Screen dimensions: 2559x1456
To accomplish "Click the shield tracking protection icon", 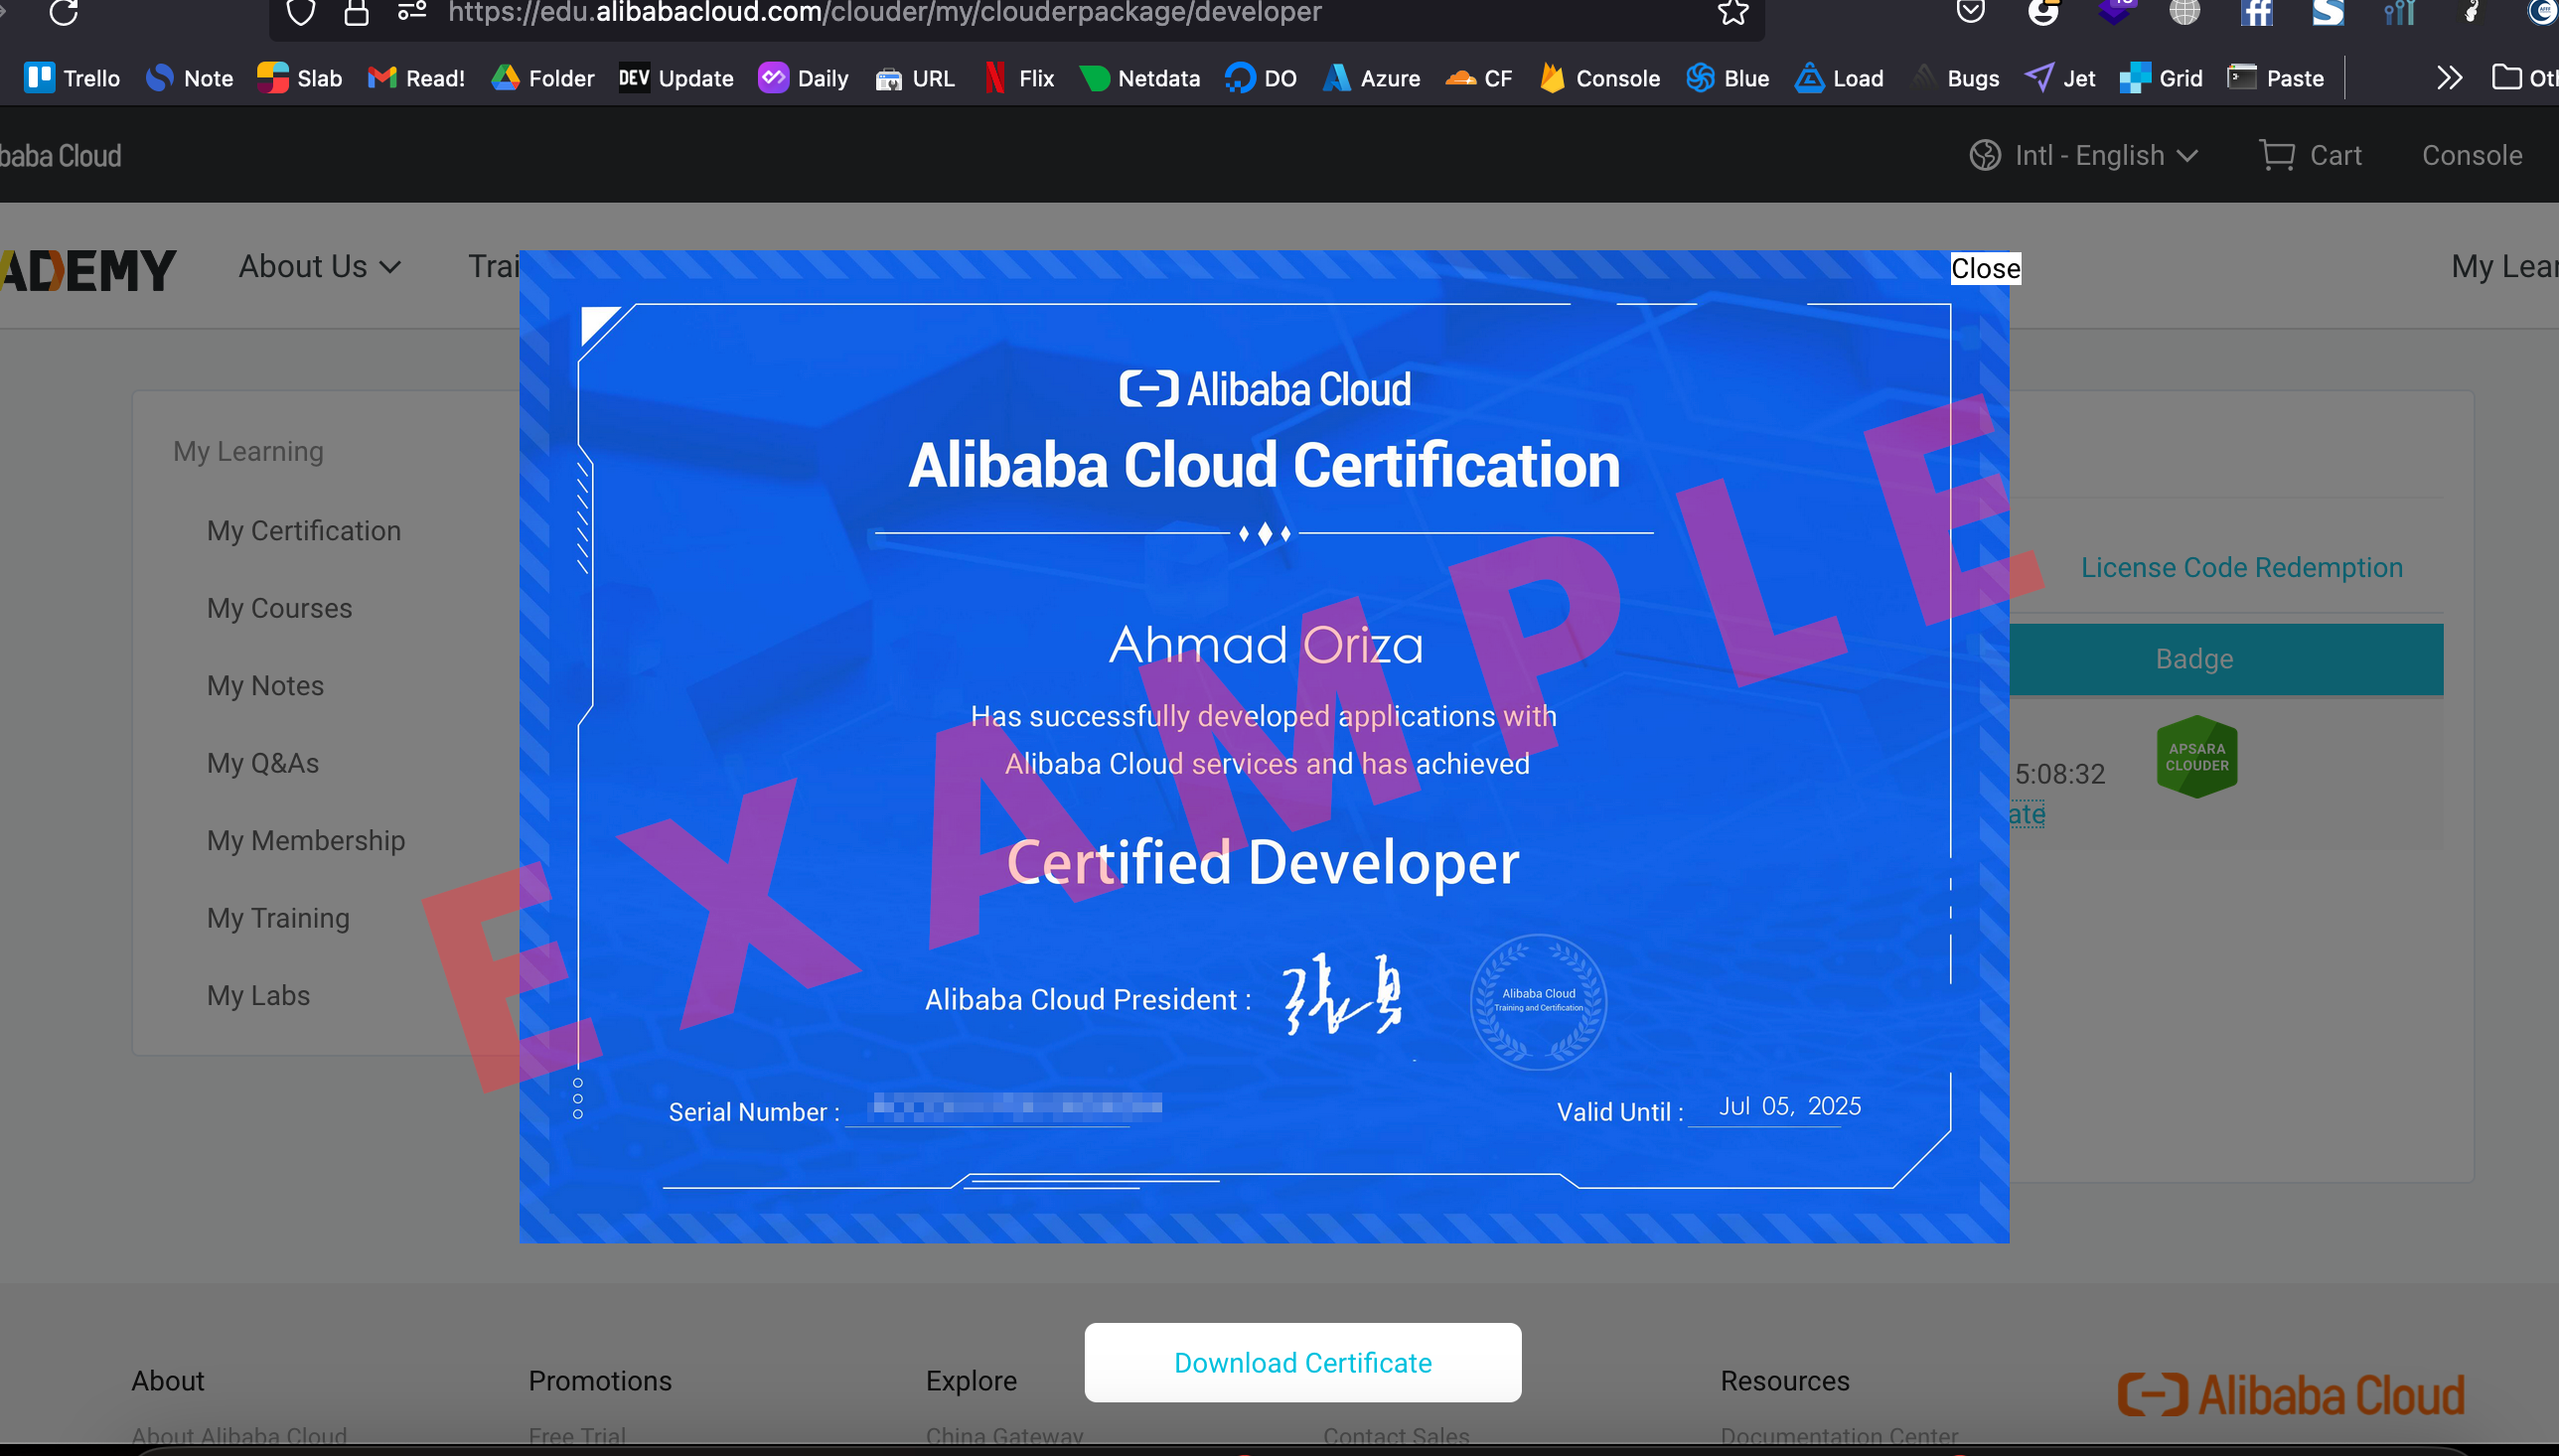I will coord(300,12).
